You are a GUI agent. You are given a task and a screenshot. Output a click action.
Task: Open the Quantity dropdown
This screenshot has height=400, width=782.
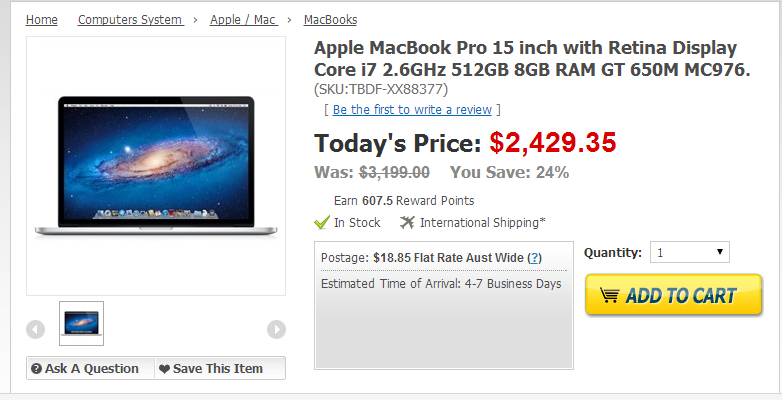pyautogui.click(x=690, y=252)
